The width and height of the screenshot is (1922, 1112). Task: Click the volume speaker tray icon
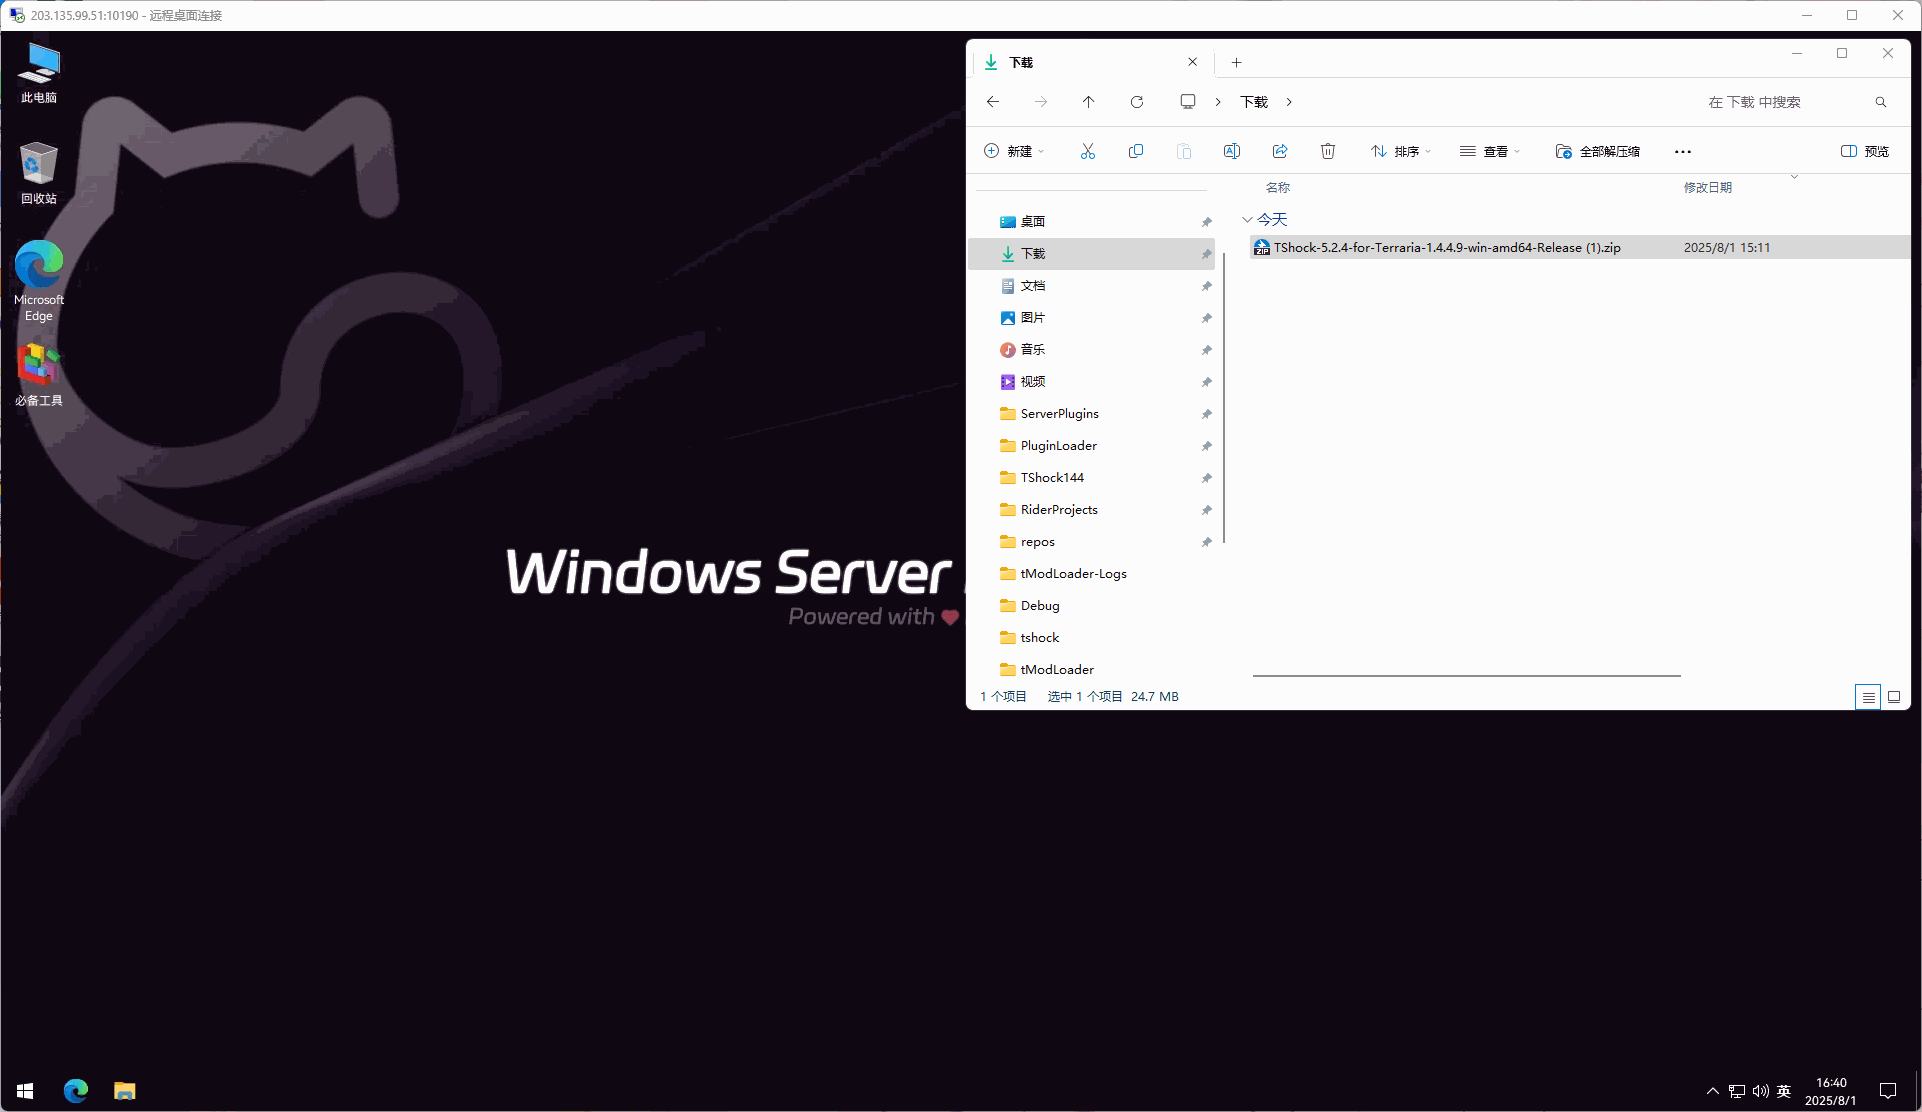tap(1761, 1091)
